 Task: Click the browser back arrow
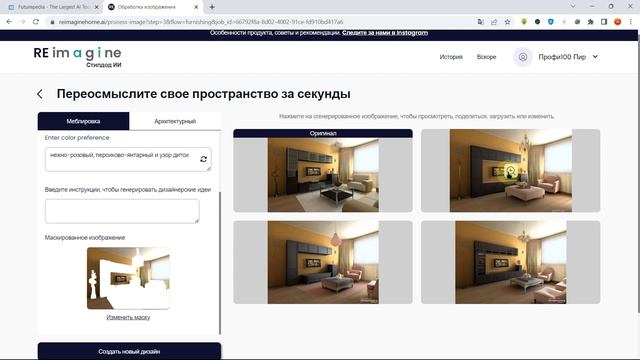pyautogui.click(x=9, y=22)
